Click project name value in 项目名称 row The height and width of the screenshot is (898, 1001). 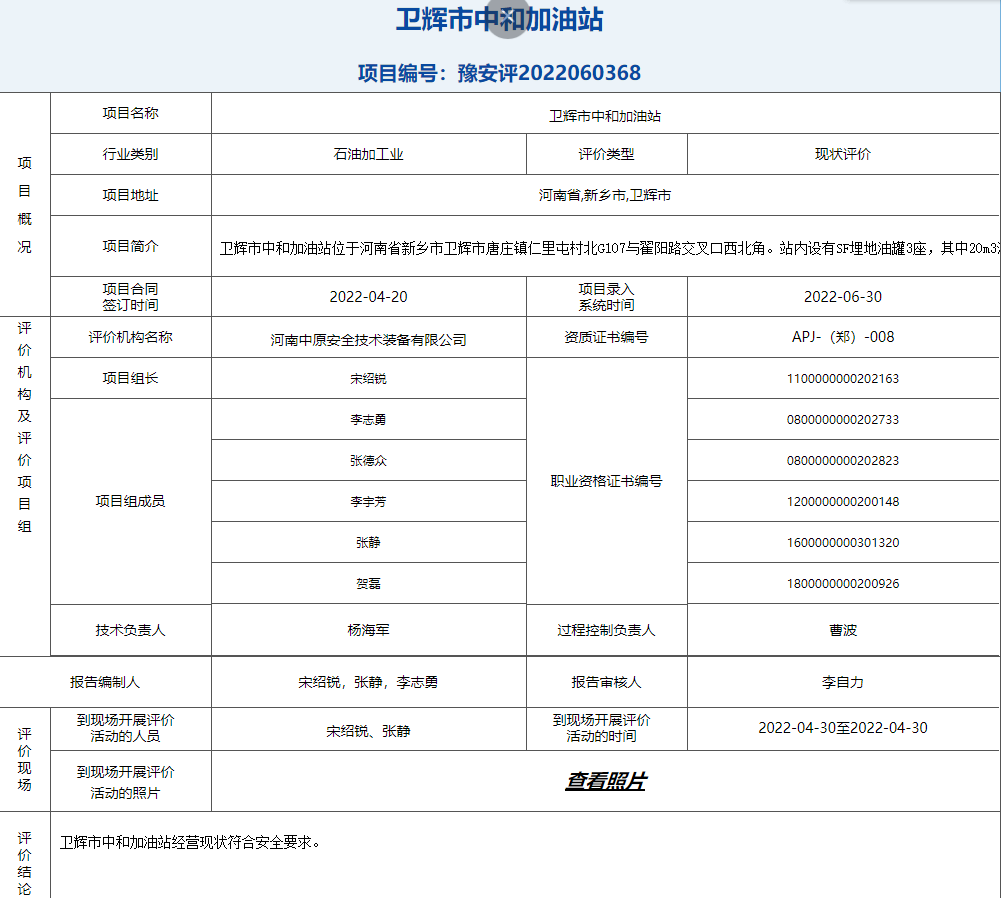(x=605, y=116)
